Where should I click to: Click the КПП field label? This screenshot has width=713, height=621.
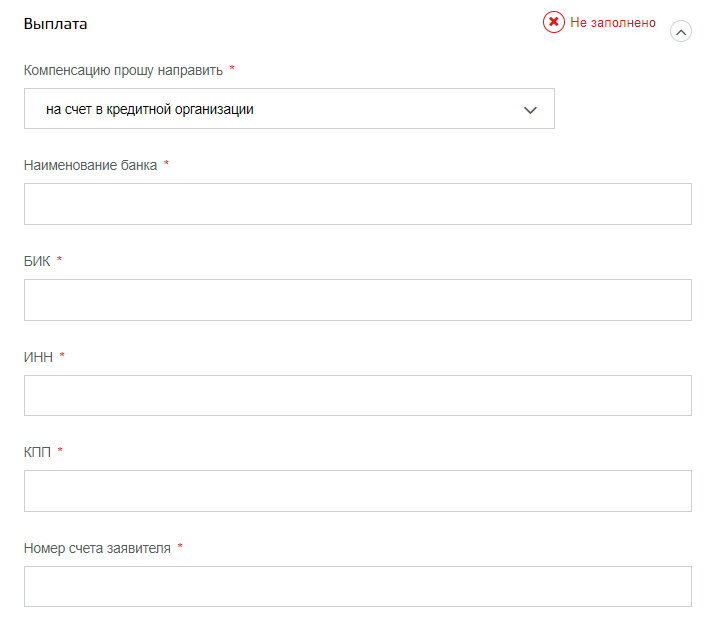tap(37, 452)
